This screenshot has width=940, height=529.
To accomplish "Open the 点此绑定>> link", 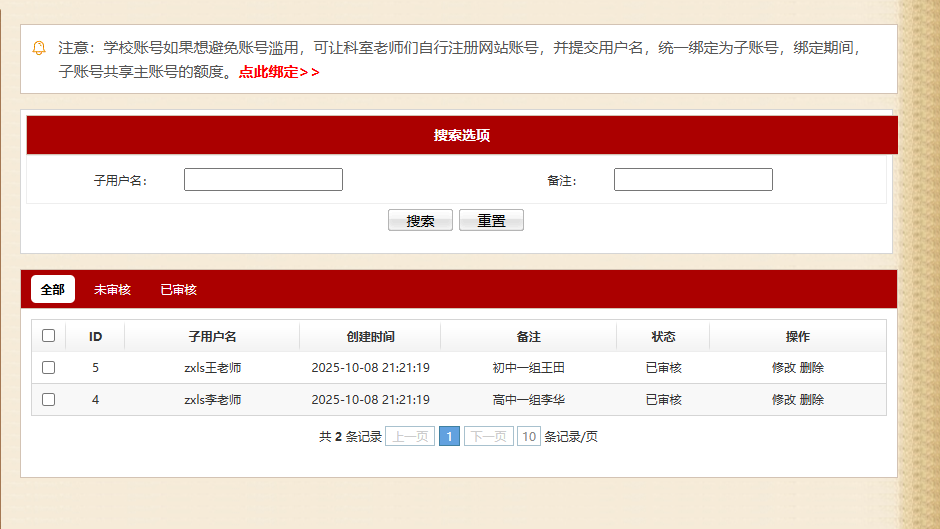I will pyautogui.click(x=279, y=72).
